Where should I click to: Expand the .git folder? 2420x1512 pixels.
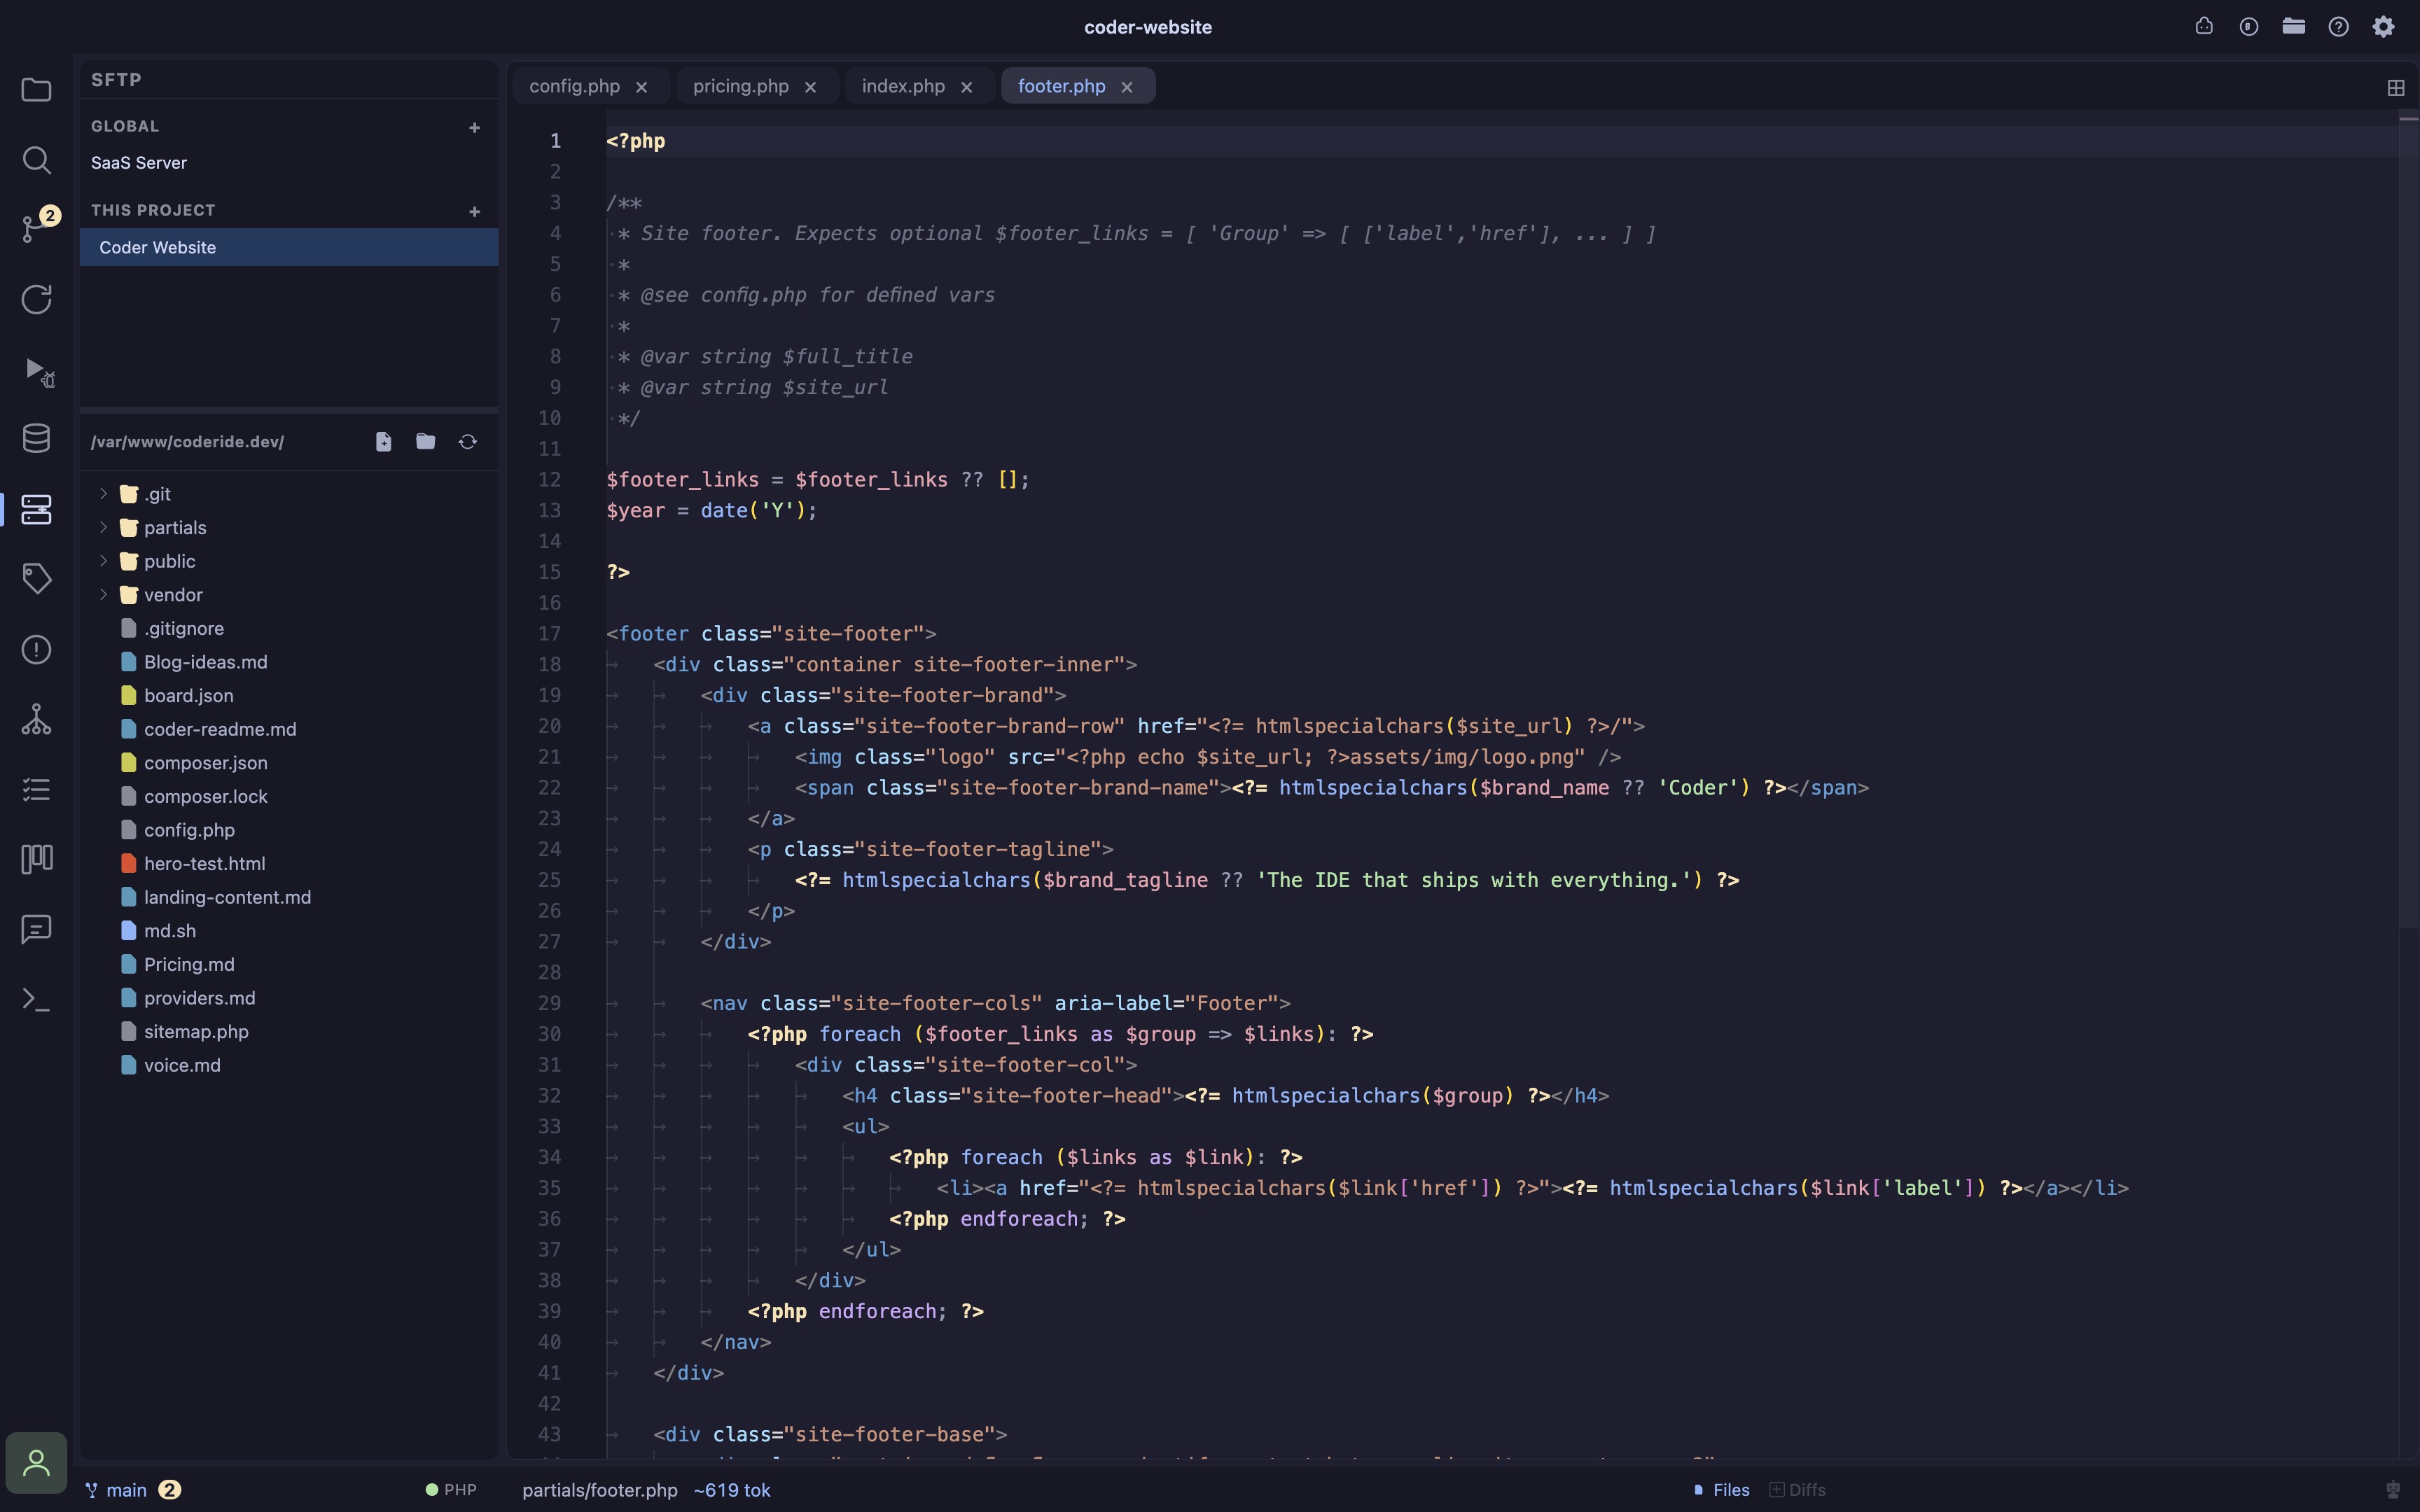point(103,494)
